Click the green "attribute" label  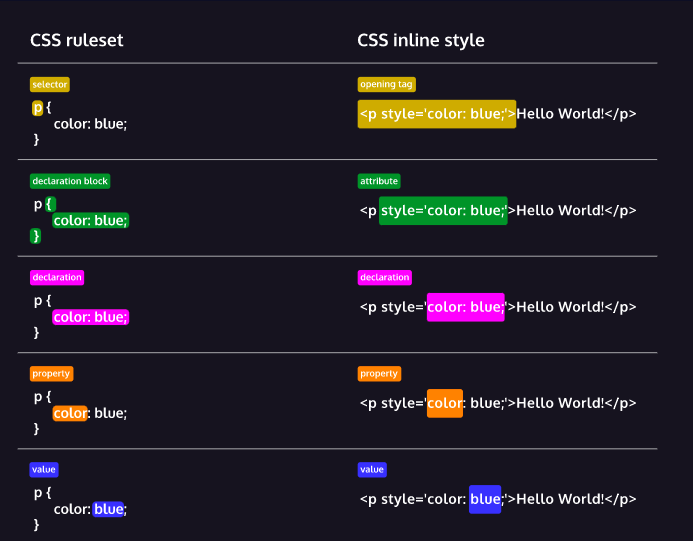(x=379, y=181)
